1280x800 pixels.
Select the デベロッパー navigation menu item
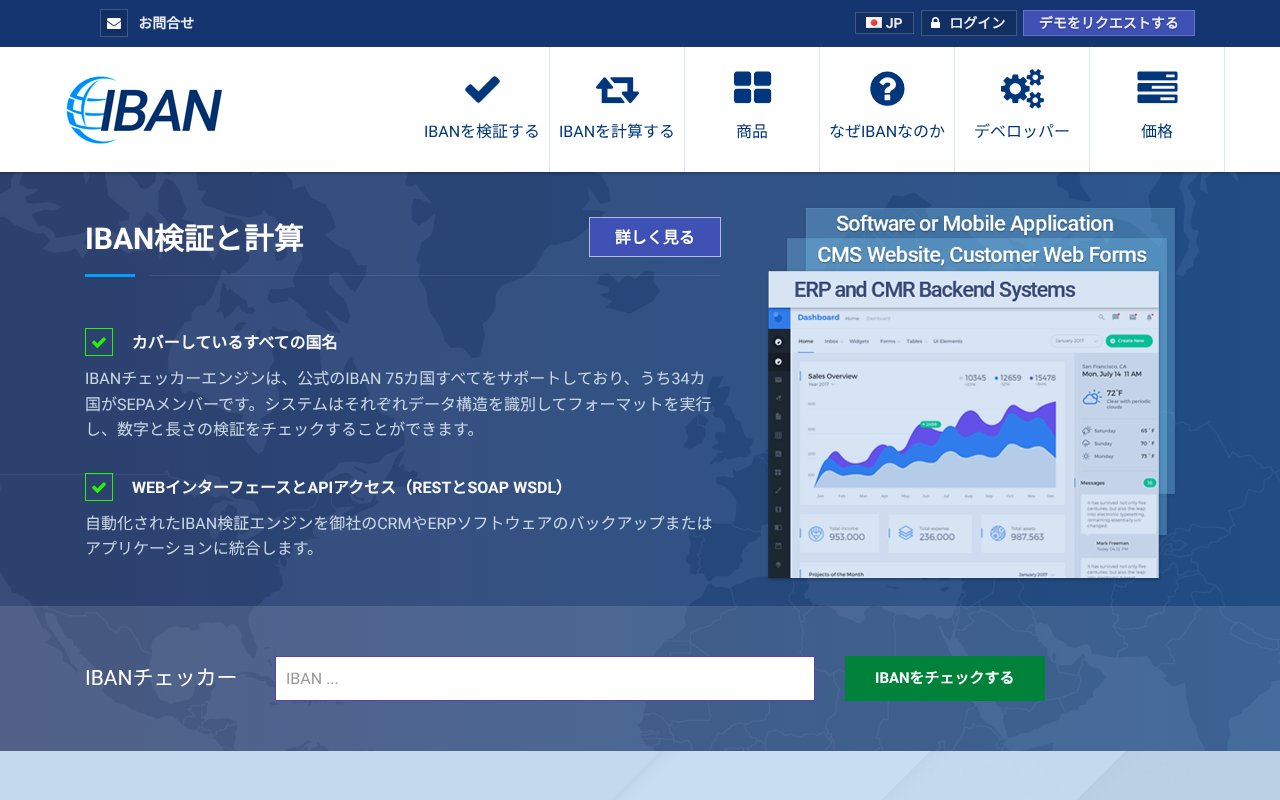coord(1022,109)
